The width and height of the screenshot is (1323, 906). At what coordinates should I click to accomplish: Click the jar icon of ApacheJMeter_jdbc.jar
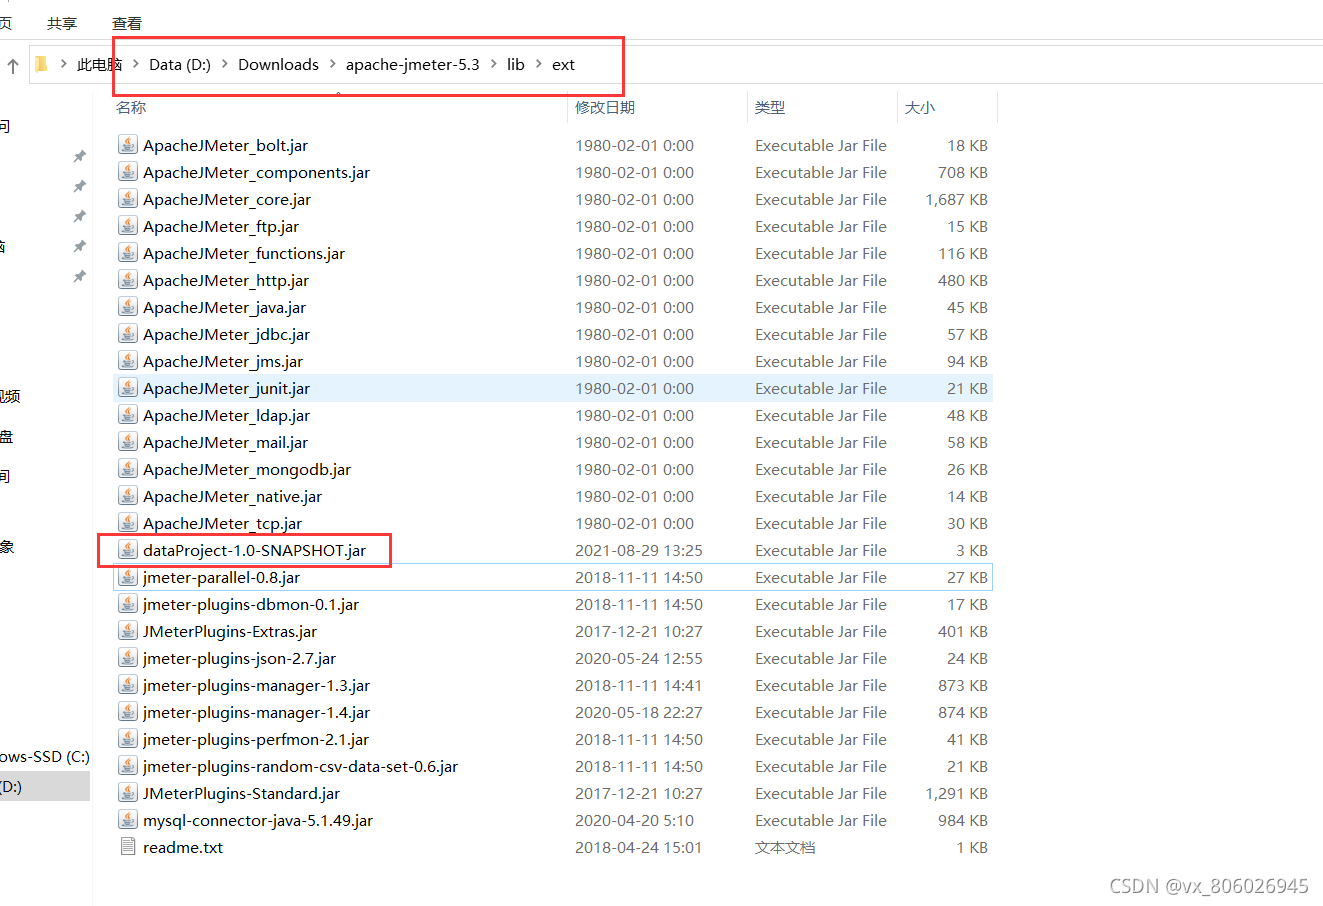(x=128, y=334)
